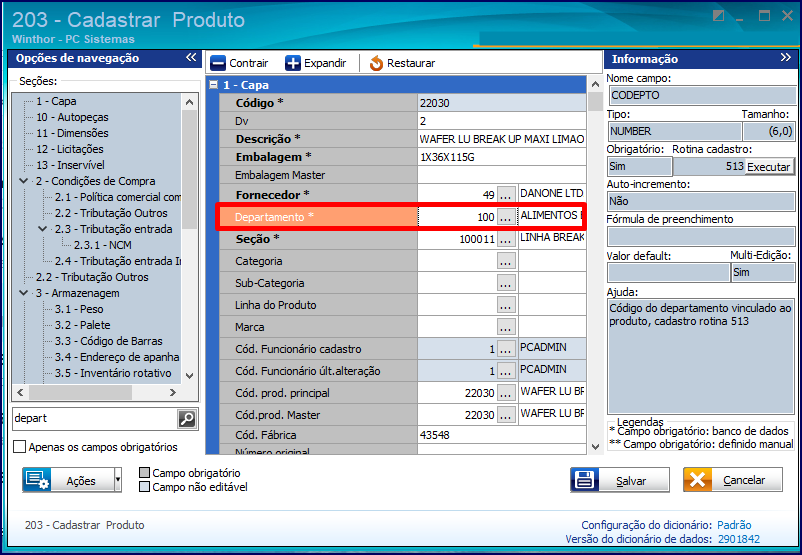Image resolution: width=802 pixels, height=555 pixels.
Task: Click the Embalagem value '1X36X115G'
Action: 502,157
